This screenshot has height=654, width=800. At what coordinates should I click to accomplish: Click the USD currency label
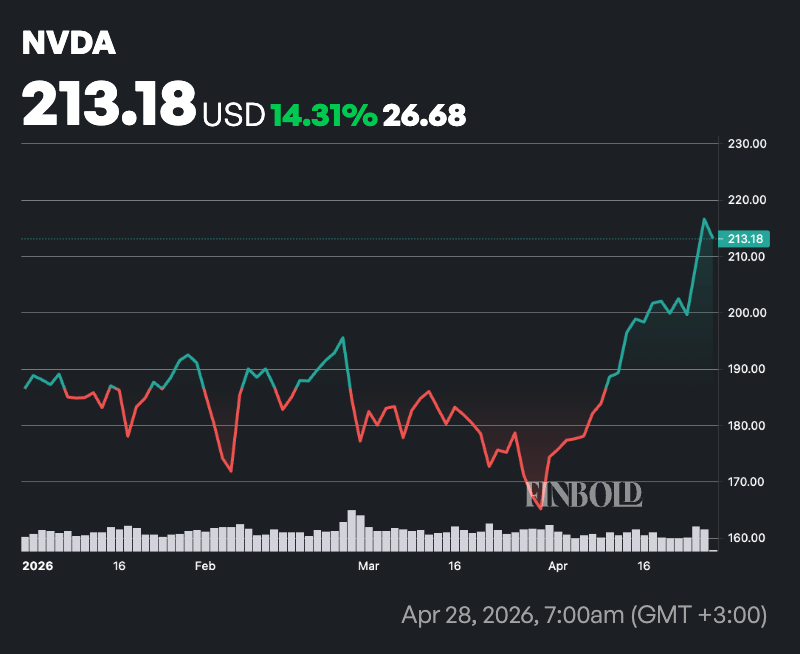click(x=234, y=115)
